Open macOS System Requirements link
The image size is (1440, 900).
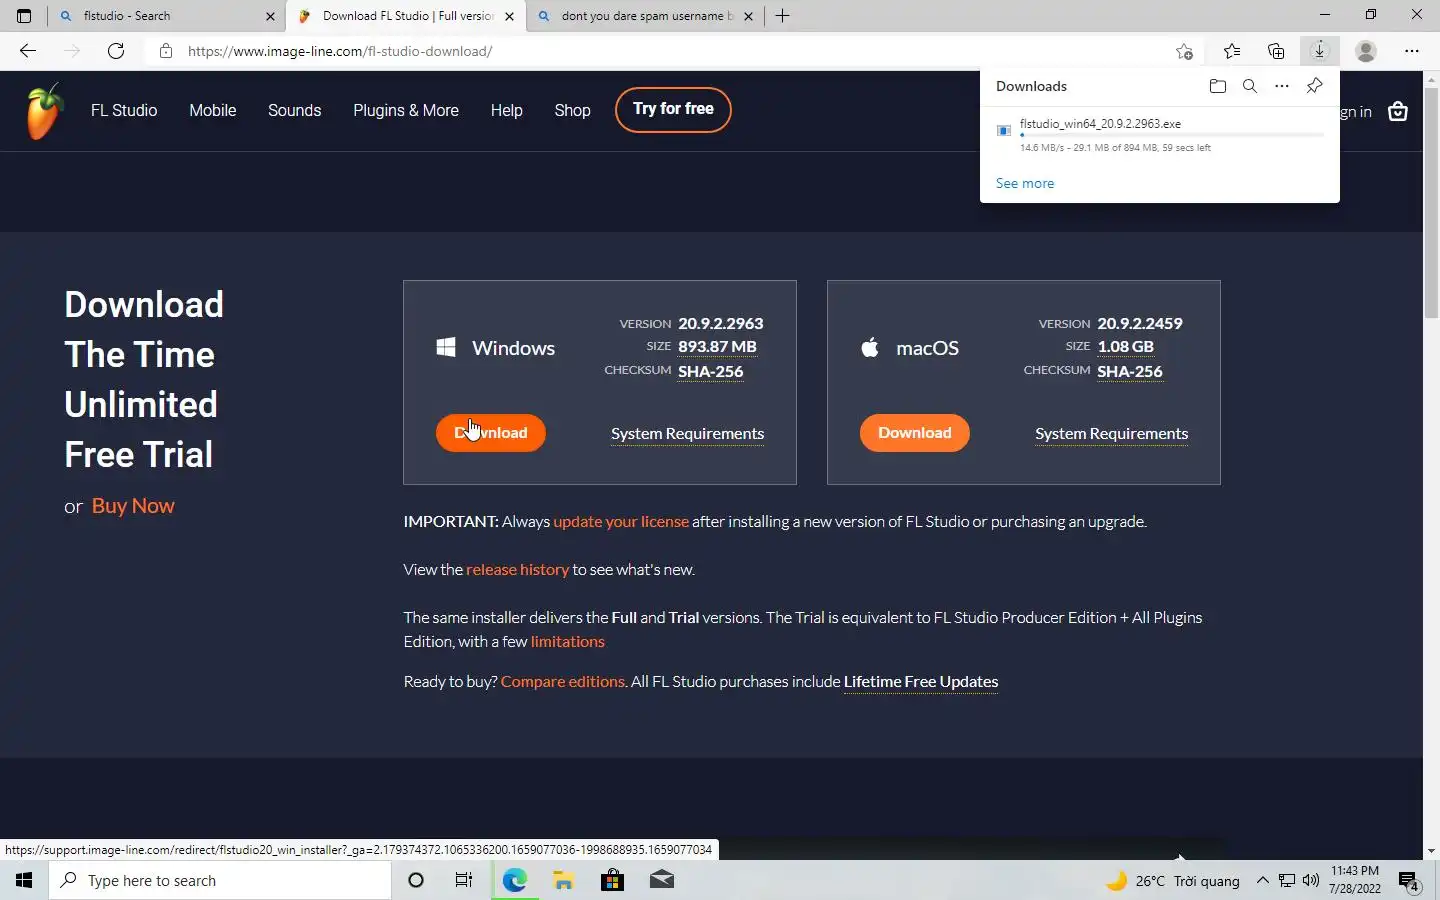(1111, 434)
